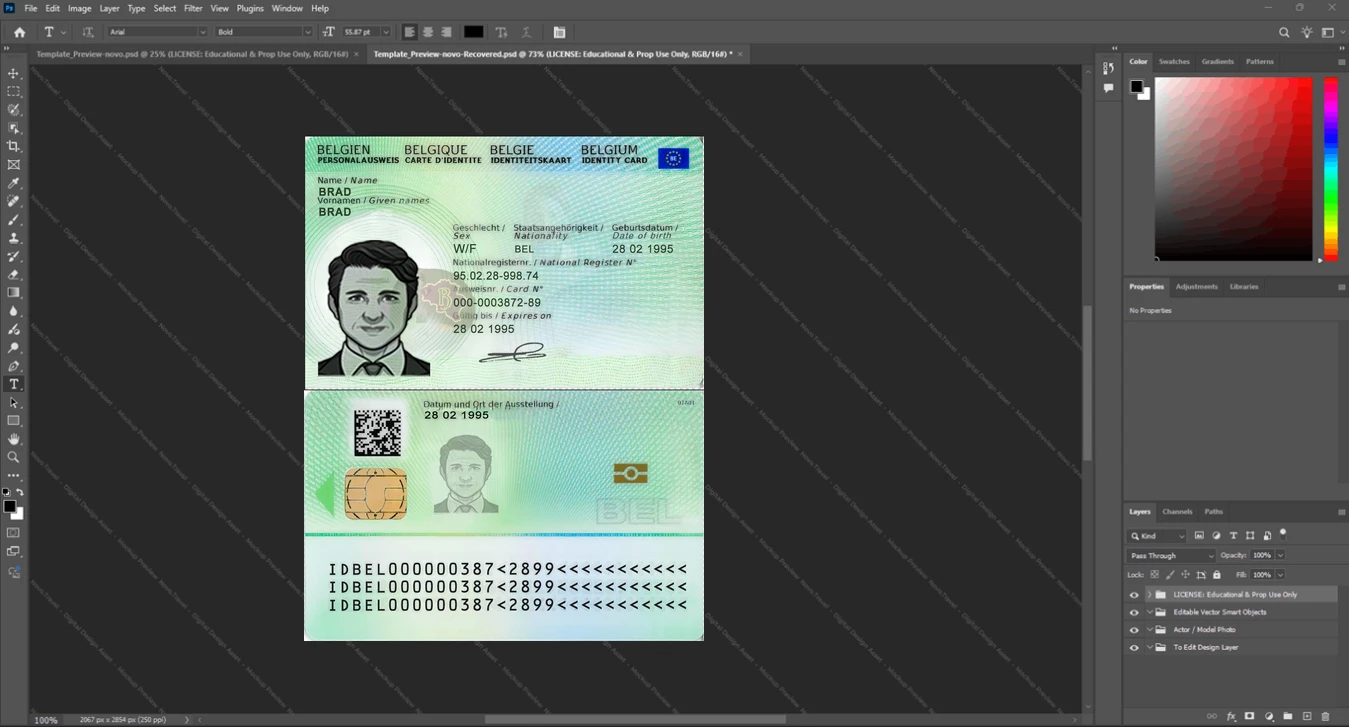Click the font size input field

pyautogui.click(x=360, y=32)
